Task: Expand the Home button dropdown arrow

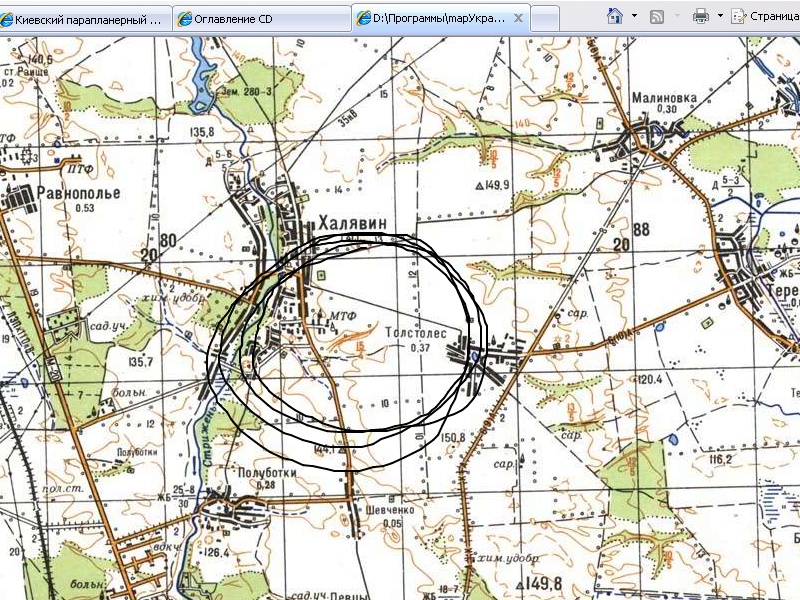Action: coord(633,16)
